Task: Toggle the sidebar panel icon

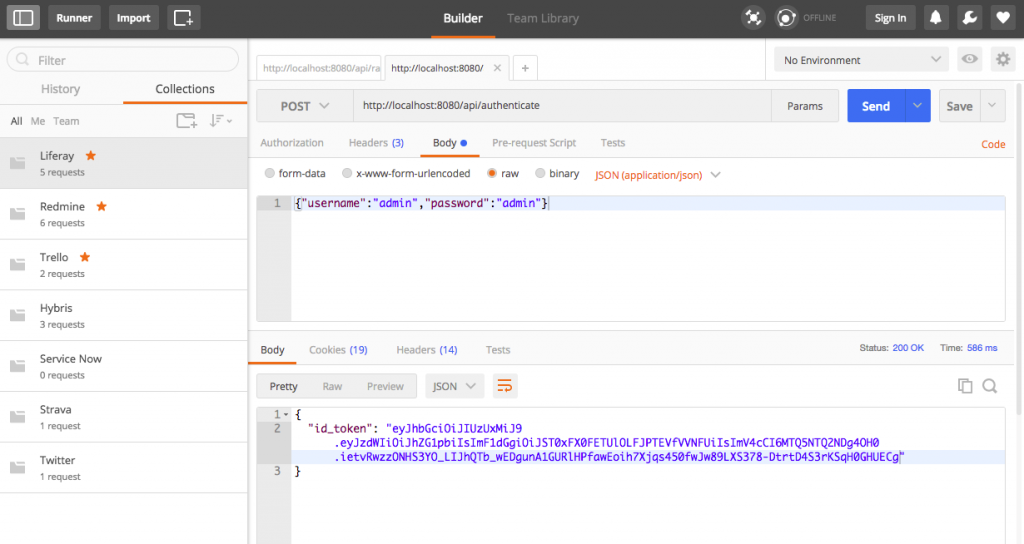Action: pos(24,18)
